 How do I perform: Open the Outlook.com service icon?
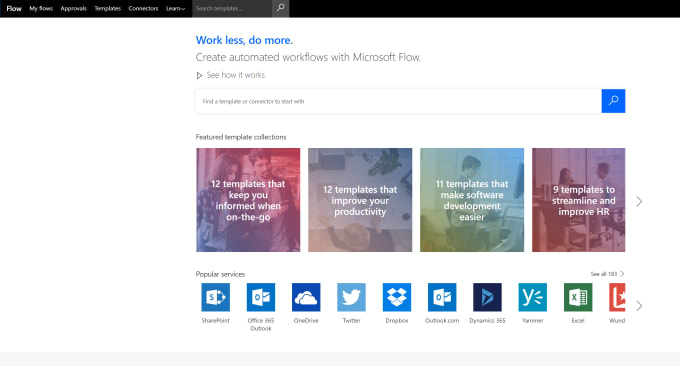pos(442,297)
